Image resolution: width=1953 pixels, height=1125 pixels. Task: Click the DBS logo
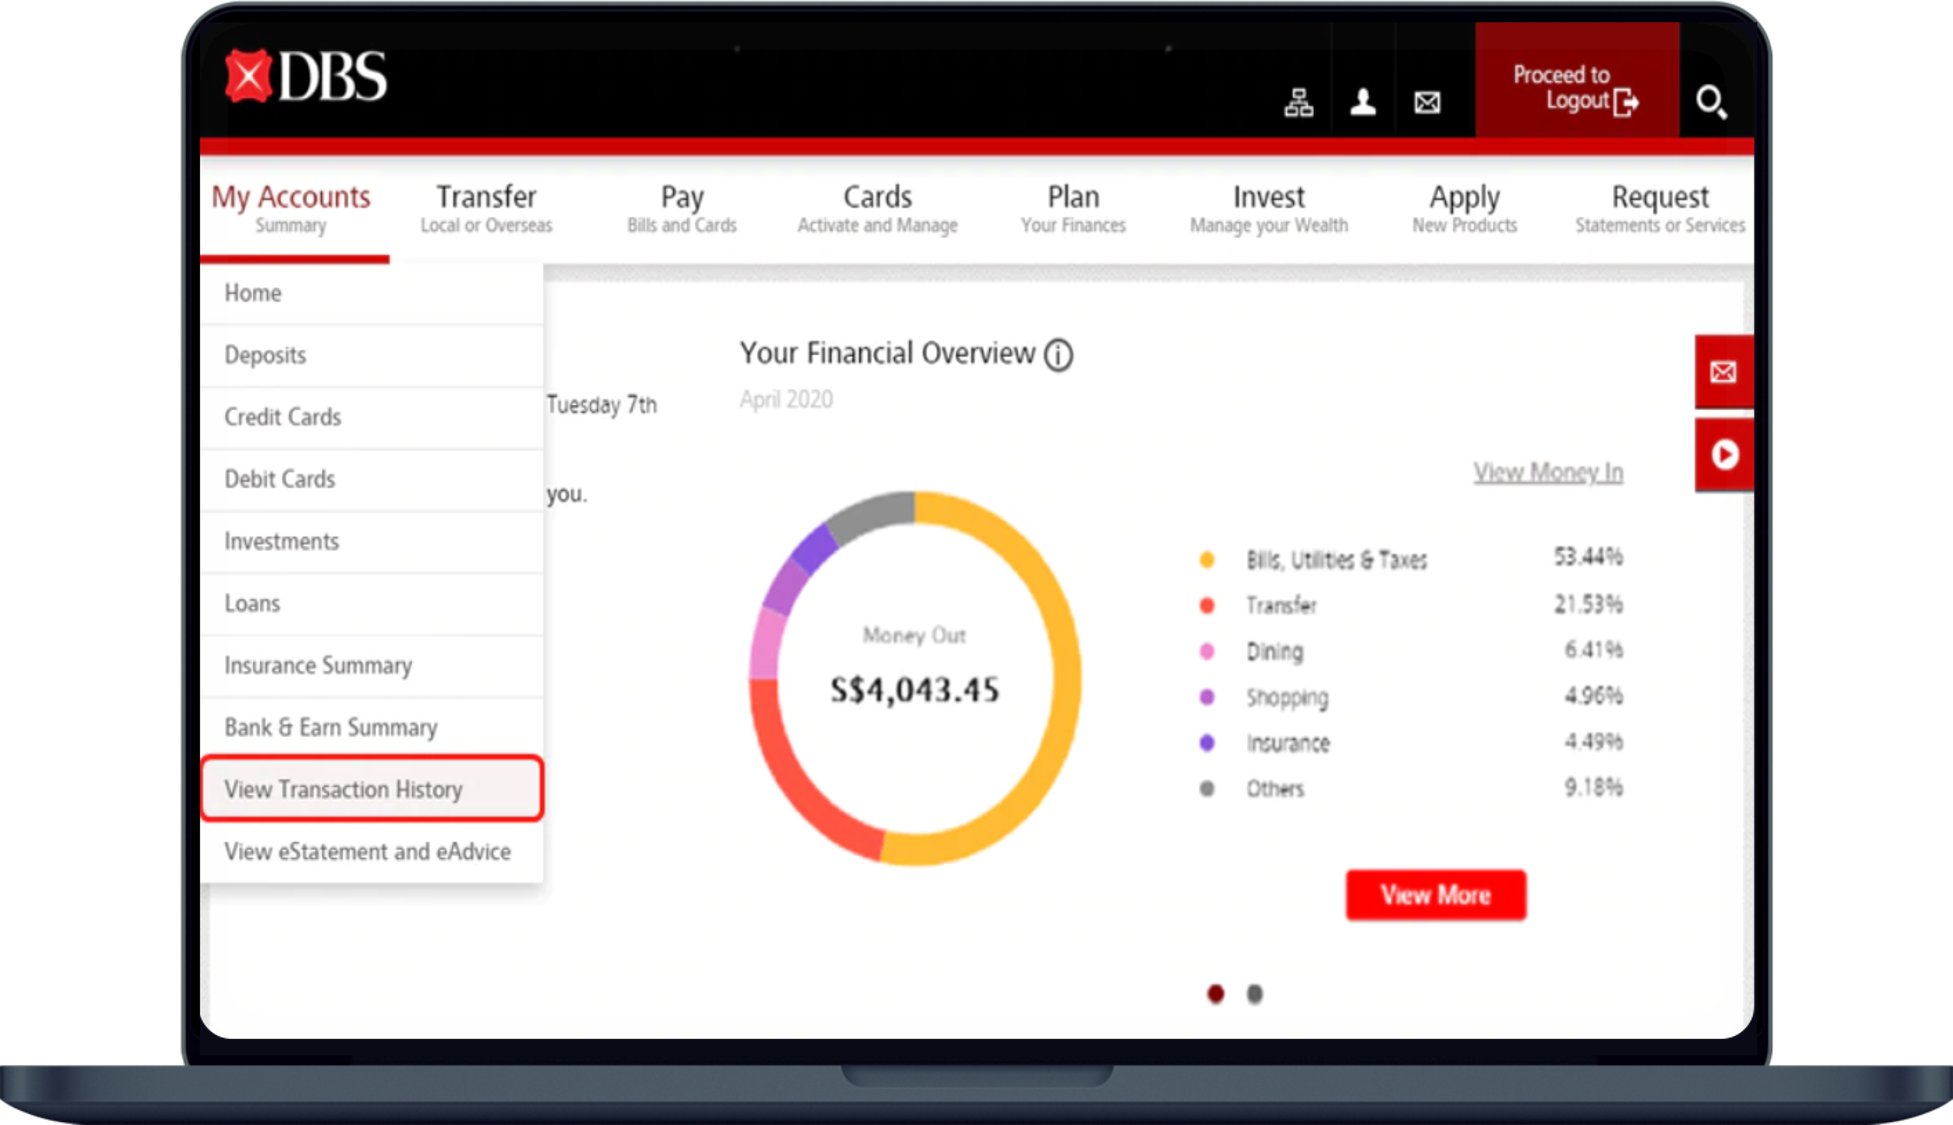click(306, 76)
